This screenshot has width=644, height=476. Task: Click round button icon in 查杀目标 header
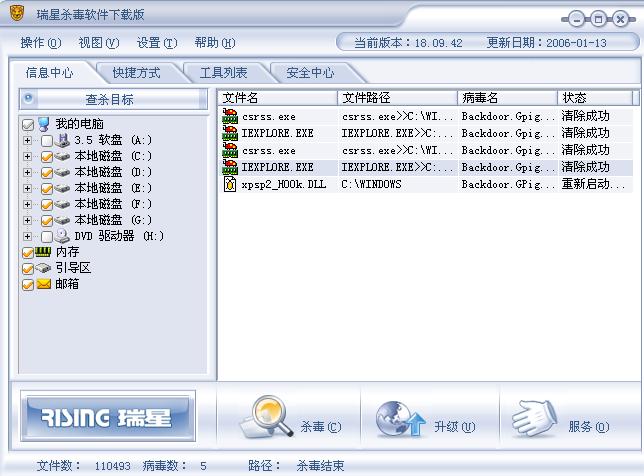[28, 98]
